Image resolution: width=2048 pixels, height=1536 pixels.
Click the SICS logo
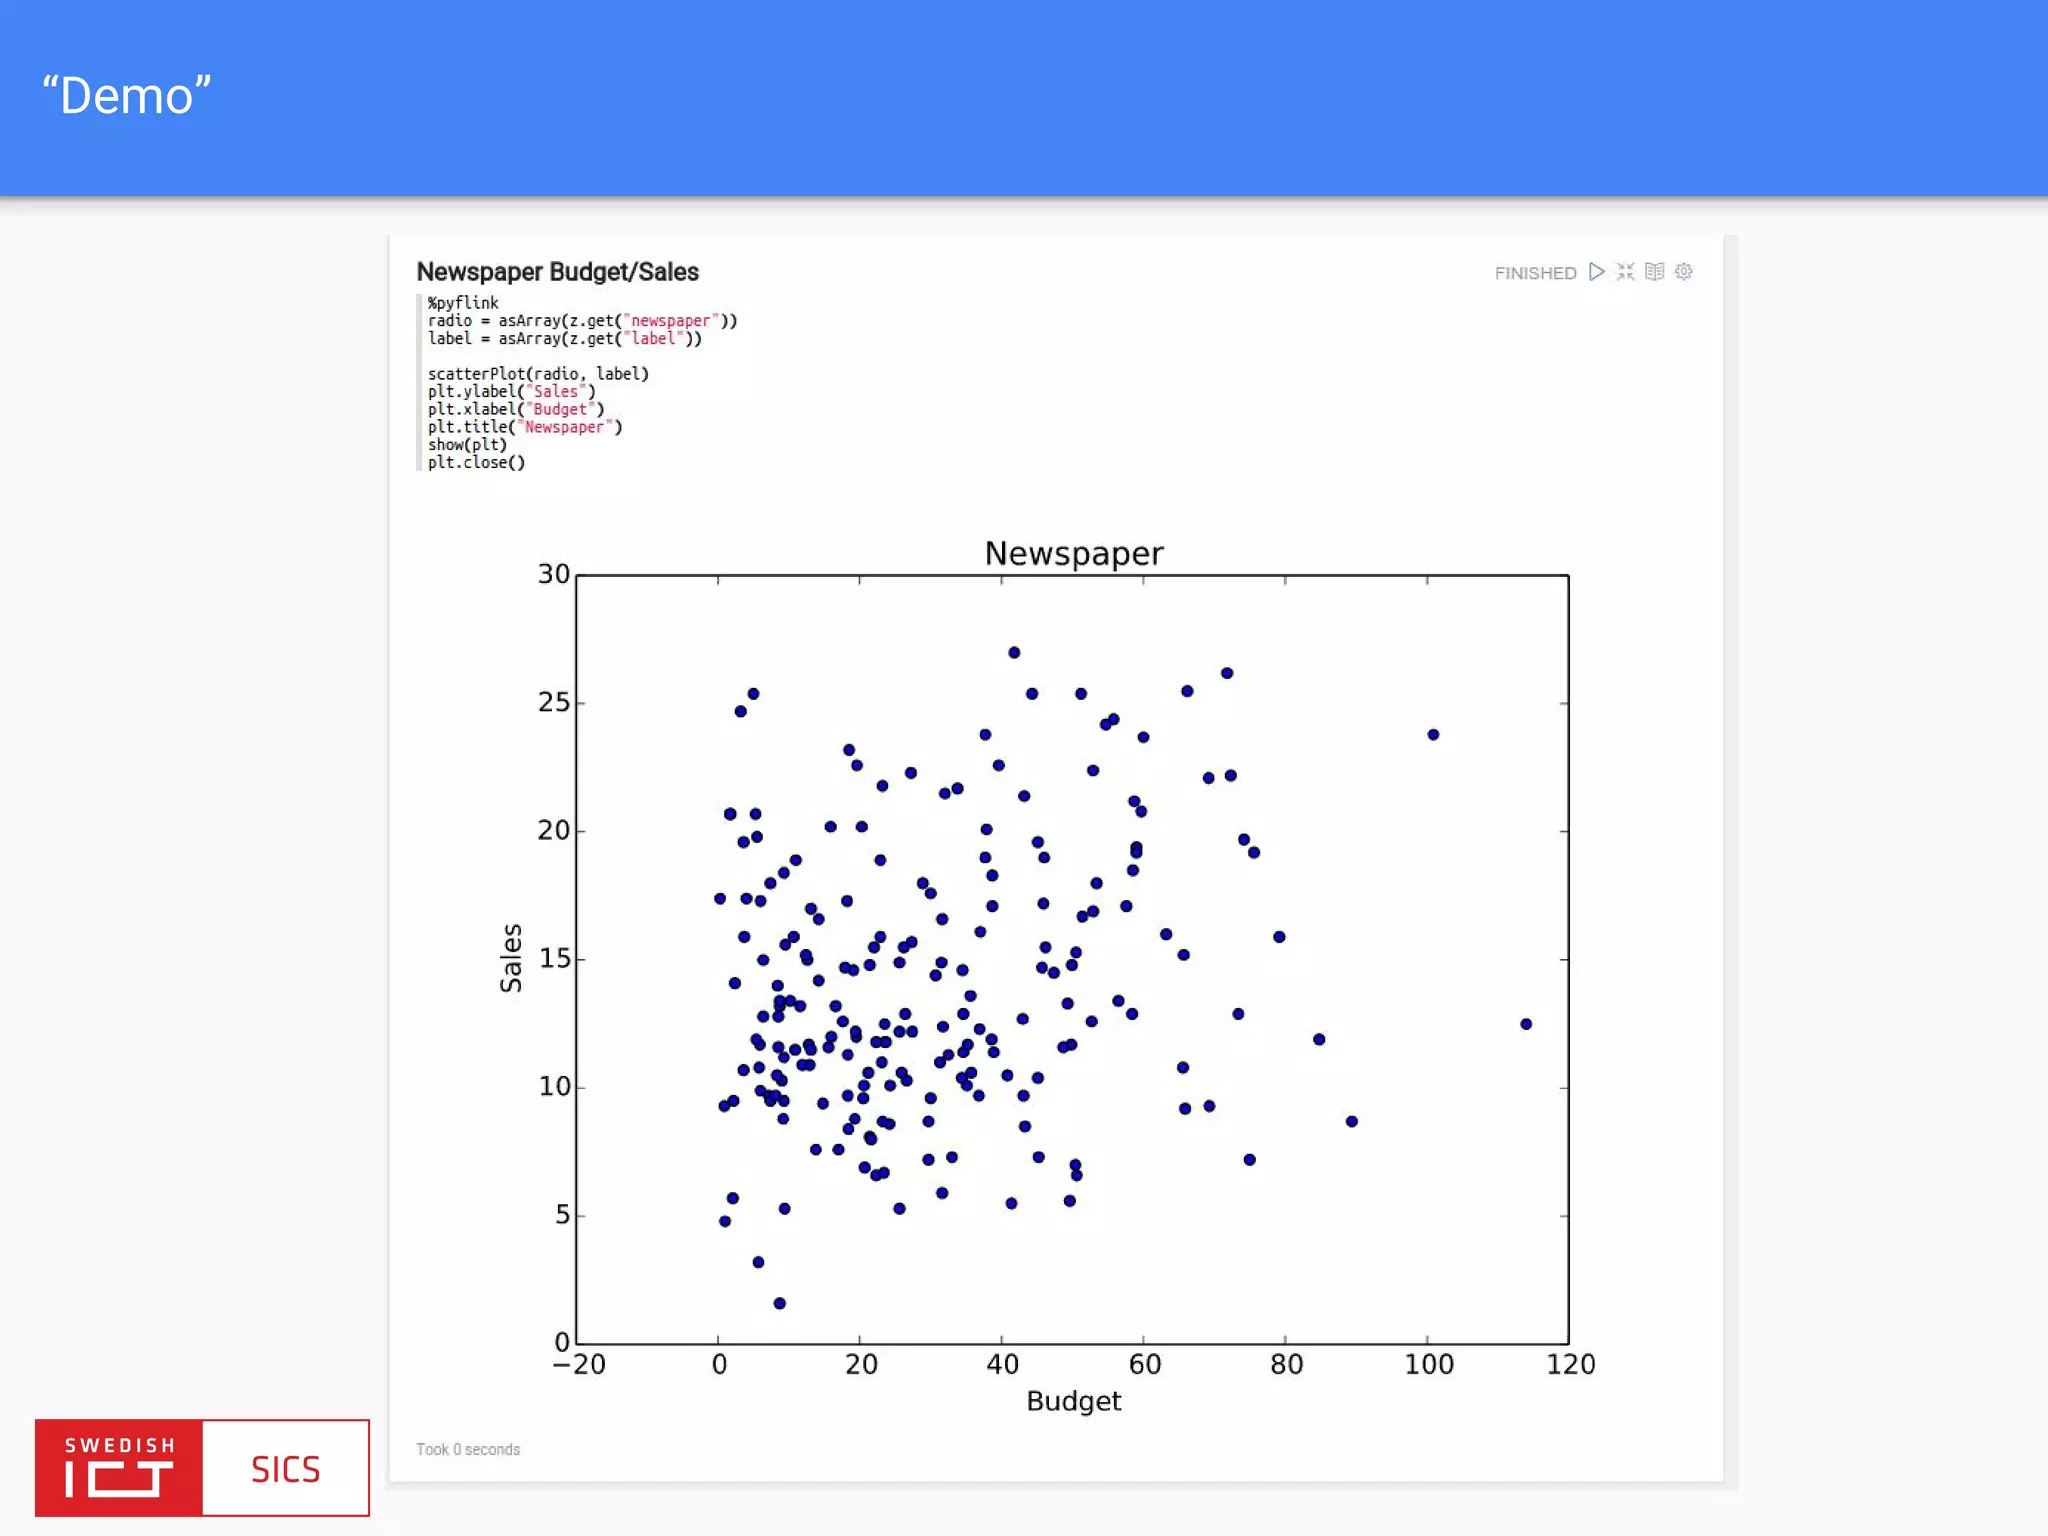tap(286, 1468)
